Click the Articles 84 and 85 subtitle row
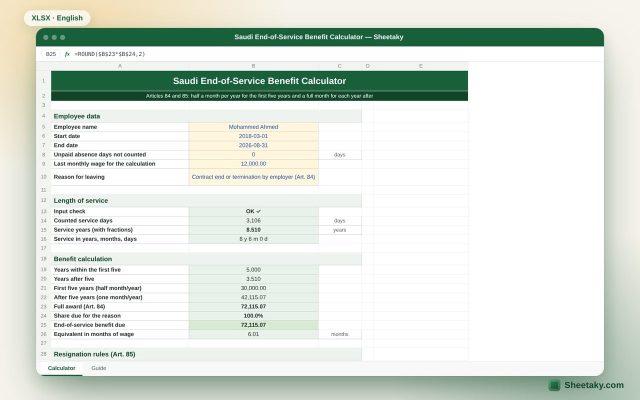 [x=260, y=96]
